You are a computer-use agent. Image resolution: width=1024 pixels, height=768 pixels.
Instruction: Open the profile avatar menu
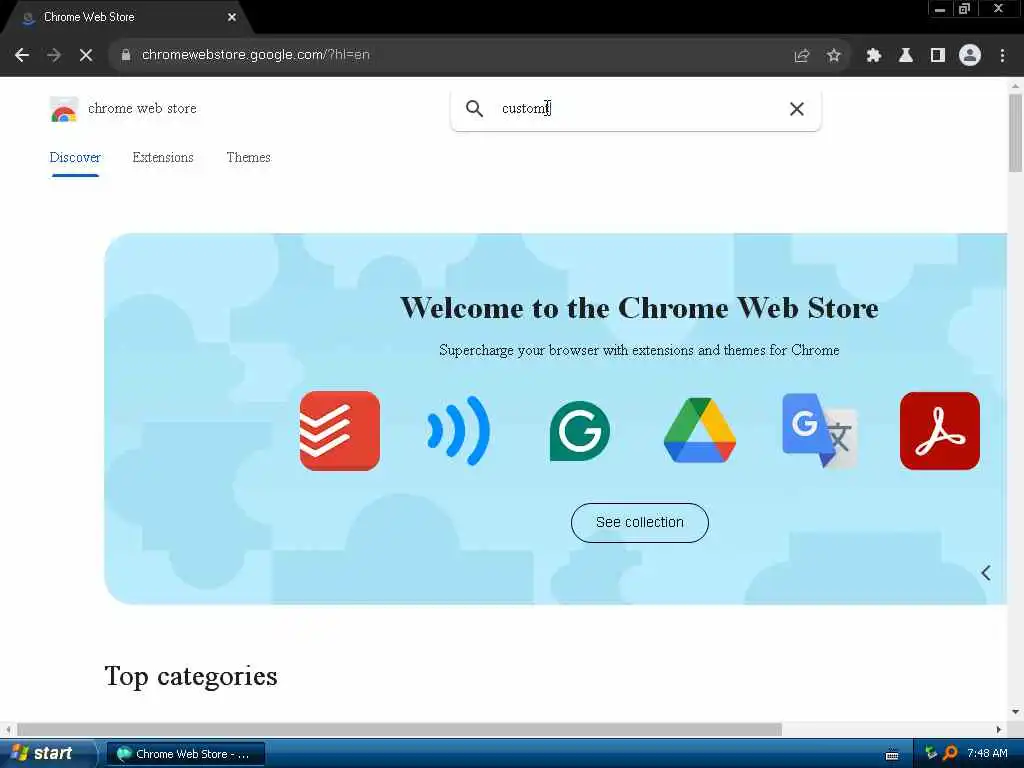(970, 56)
